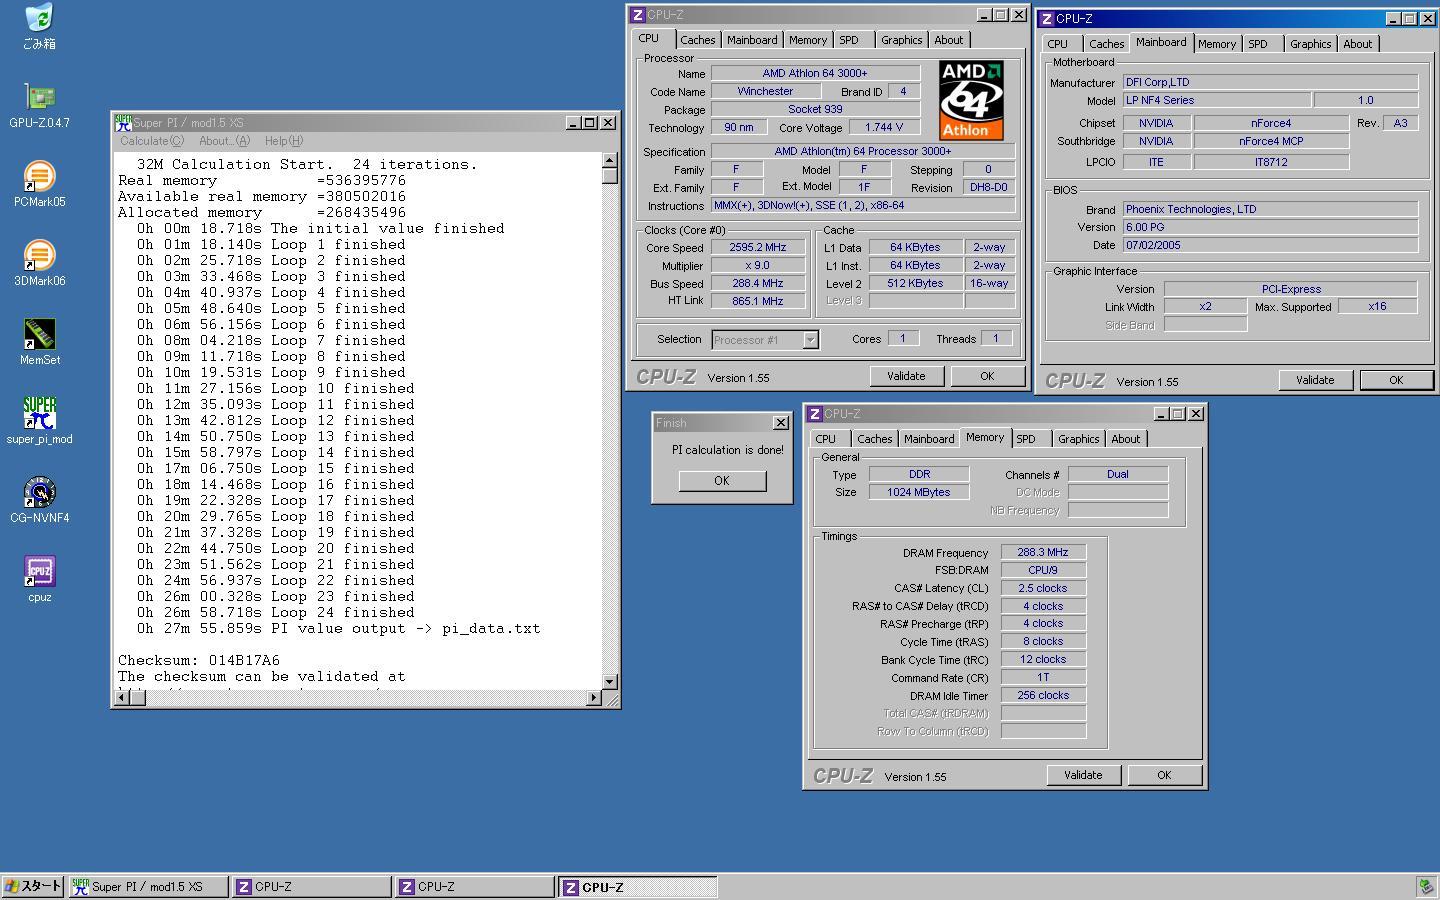Image resolution: width=1440 pixels, height=900 pixels.
Task: Open SPD tab in Memory window
Action: 1026,439
